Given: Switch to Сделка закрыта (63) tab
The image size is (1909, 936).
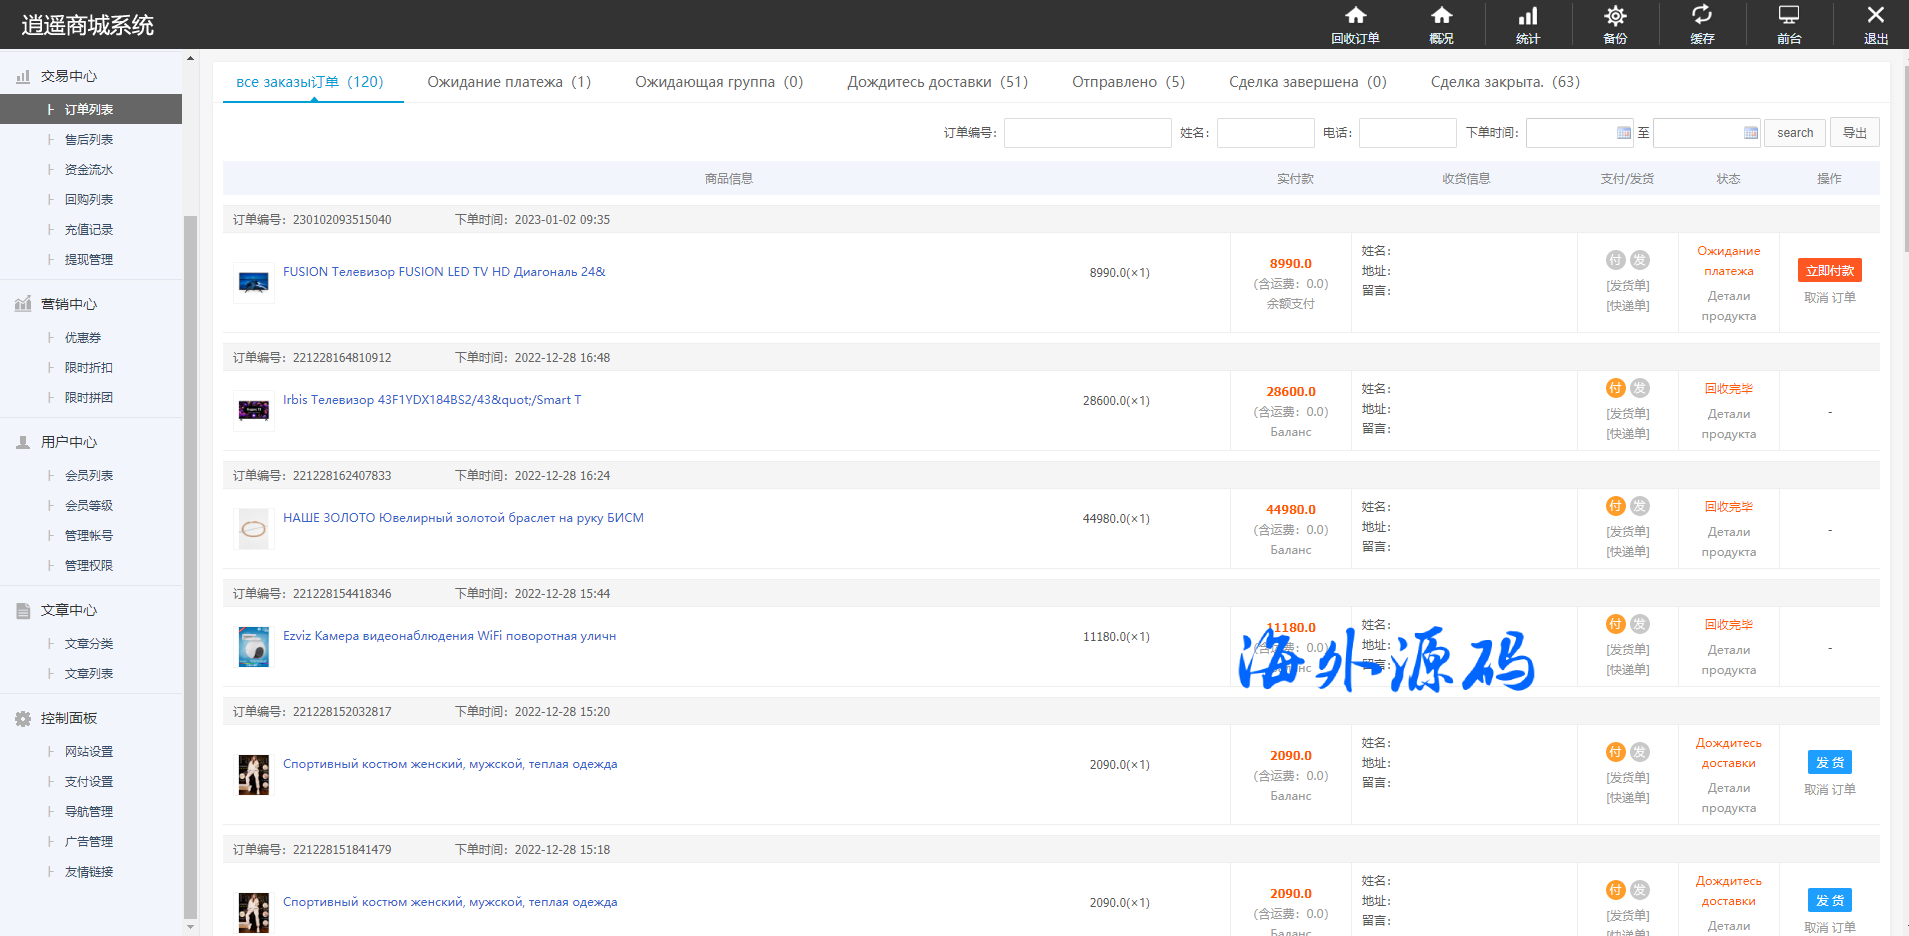Looking at the screenshot, I should coord(1504,82).
